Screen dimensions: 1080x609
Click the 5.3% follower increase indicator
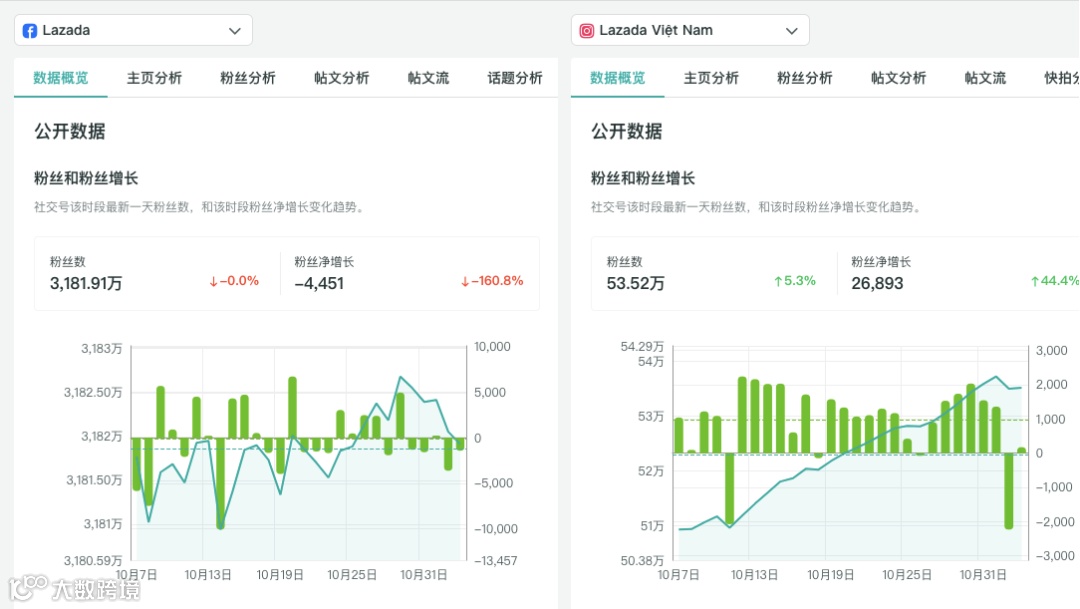tap(795, 281)
